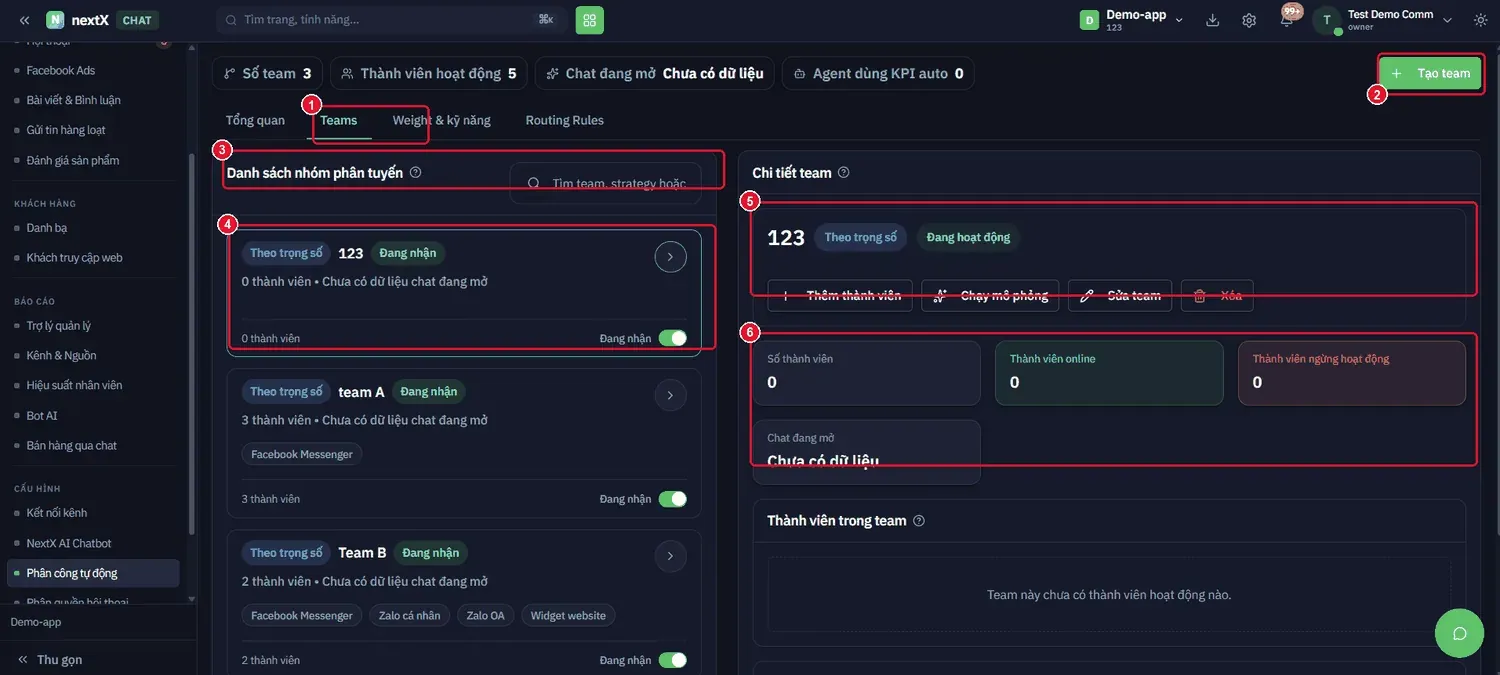The width and height of the screenshot is (1500, 675).
Task: Click the sidebar vertical scrollbar
Action: 192,345
